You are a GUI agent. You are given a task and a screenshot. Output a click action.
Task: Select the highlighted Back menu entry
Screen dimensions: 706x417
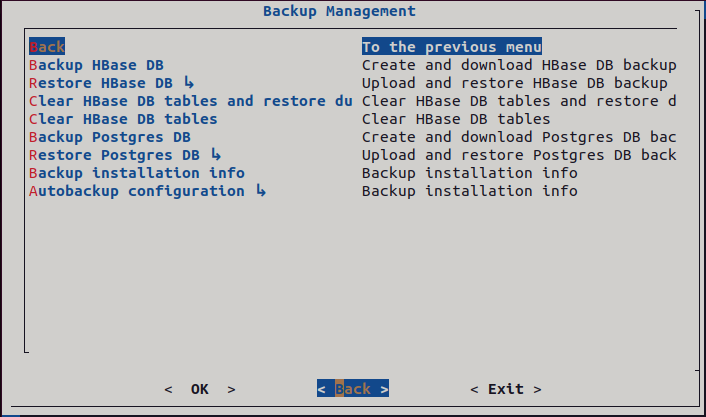[47, 47]
